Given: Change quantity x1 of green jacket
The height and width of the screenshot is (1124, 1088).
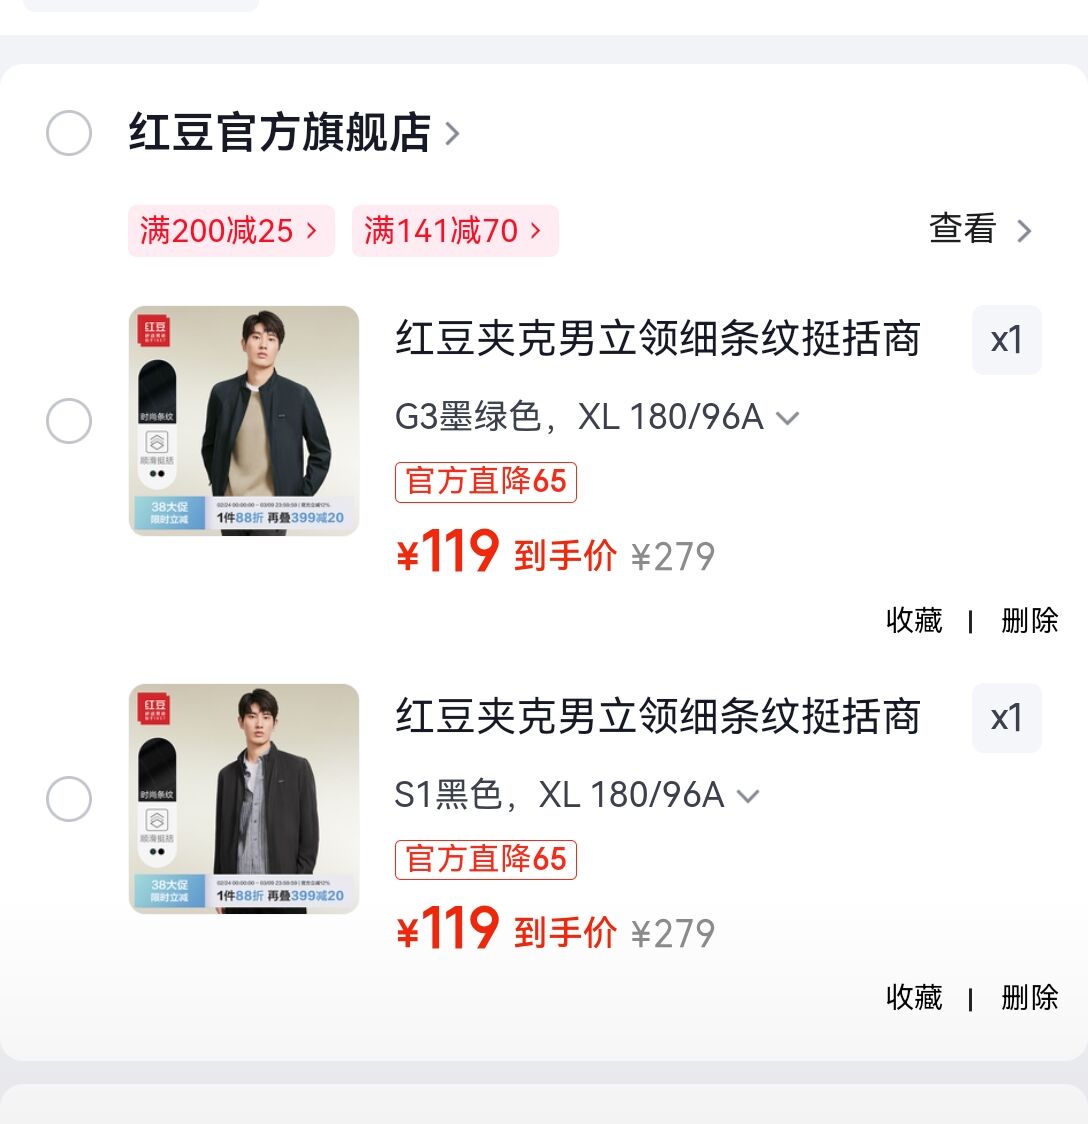Looking at the screenshot, I should [x=1006, y=340].
